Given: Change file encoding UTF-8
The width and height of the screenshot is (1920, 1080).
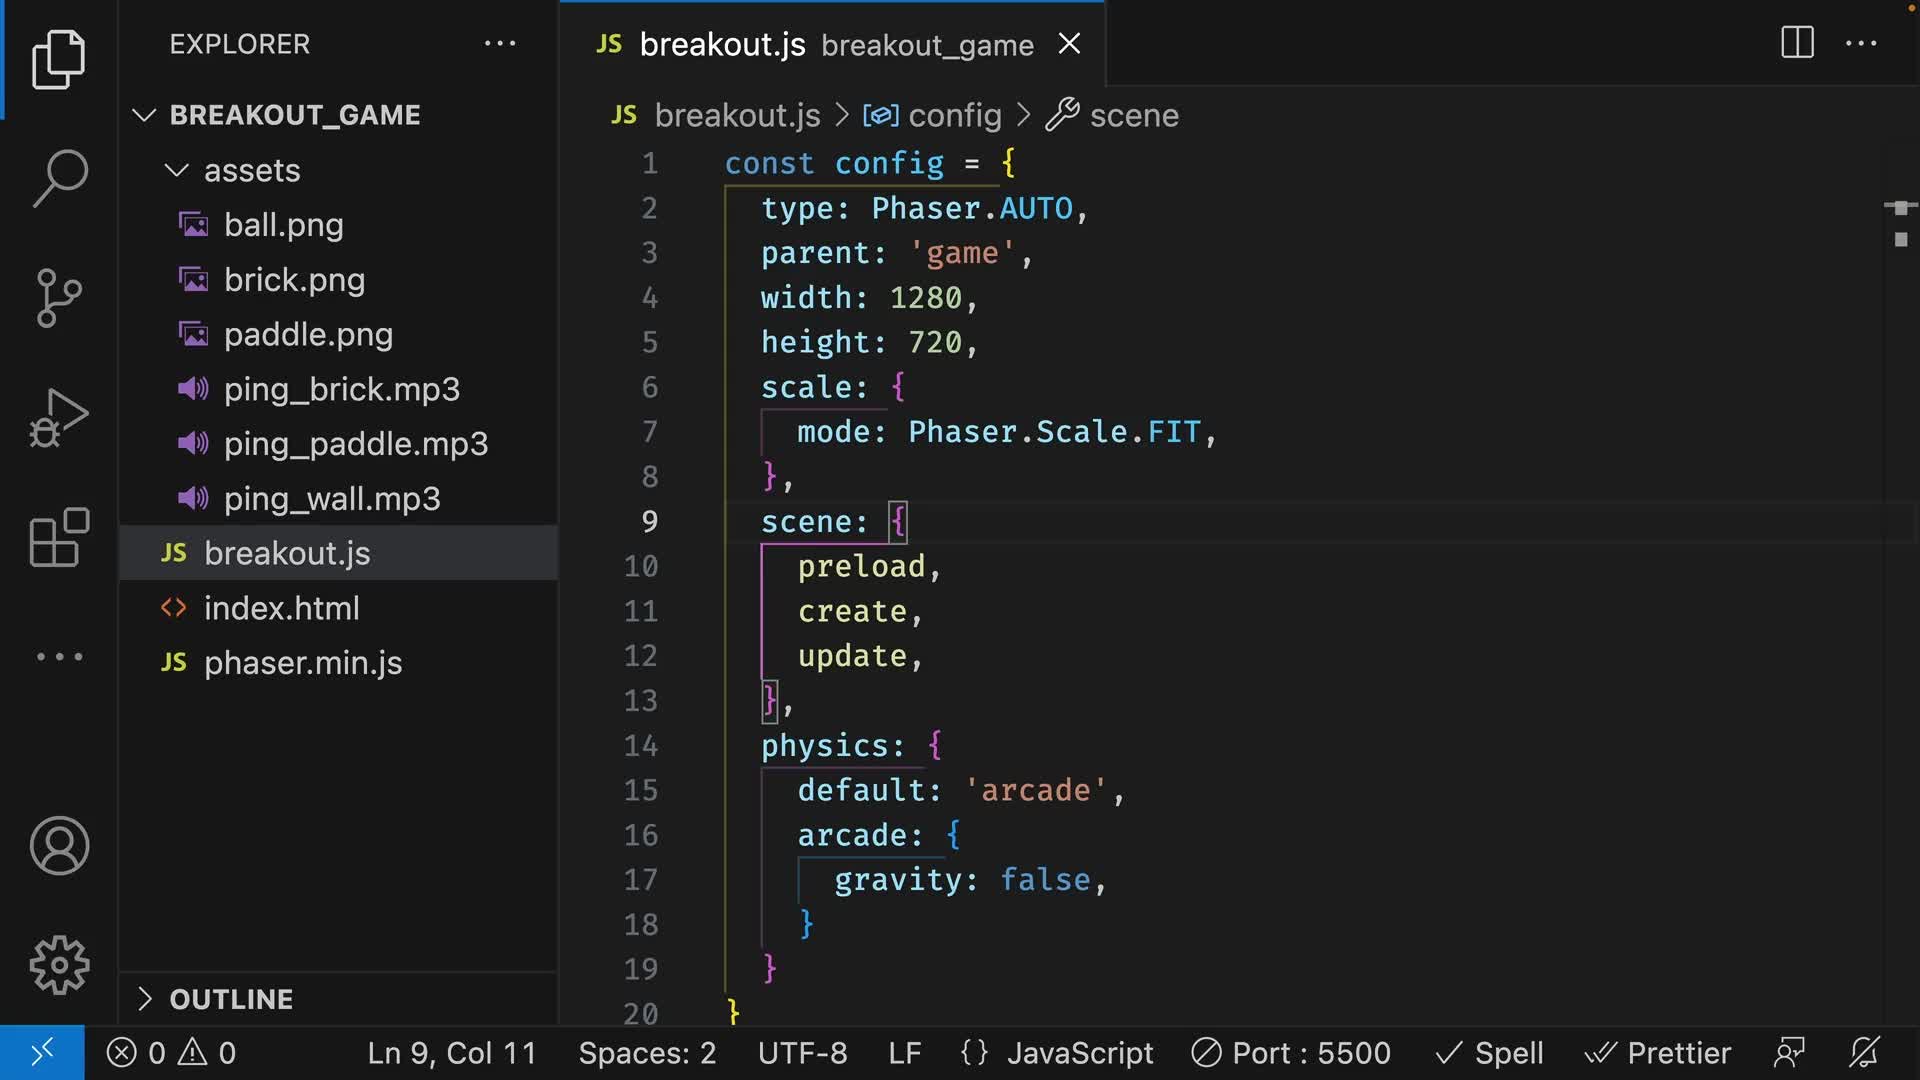Looking at the screenshot, I should 802,1053.
